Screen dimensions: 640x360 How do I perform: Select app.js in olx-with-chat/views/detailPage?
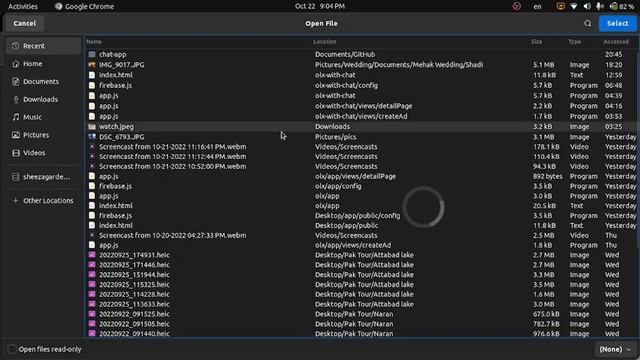click(361, 106)
